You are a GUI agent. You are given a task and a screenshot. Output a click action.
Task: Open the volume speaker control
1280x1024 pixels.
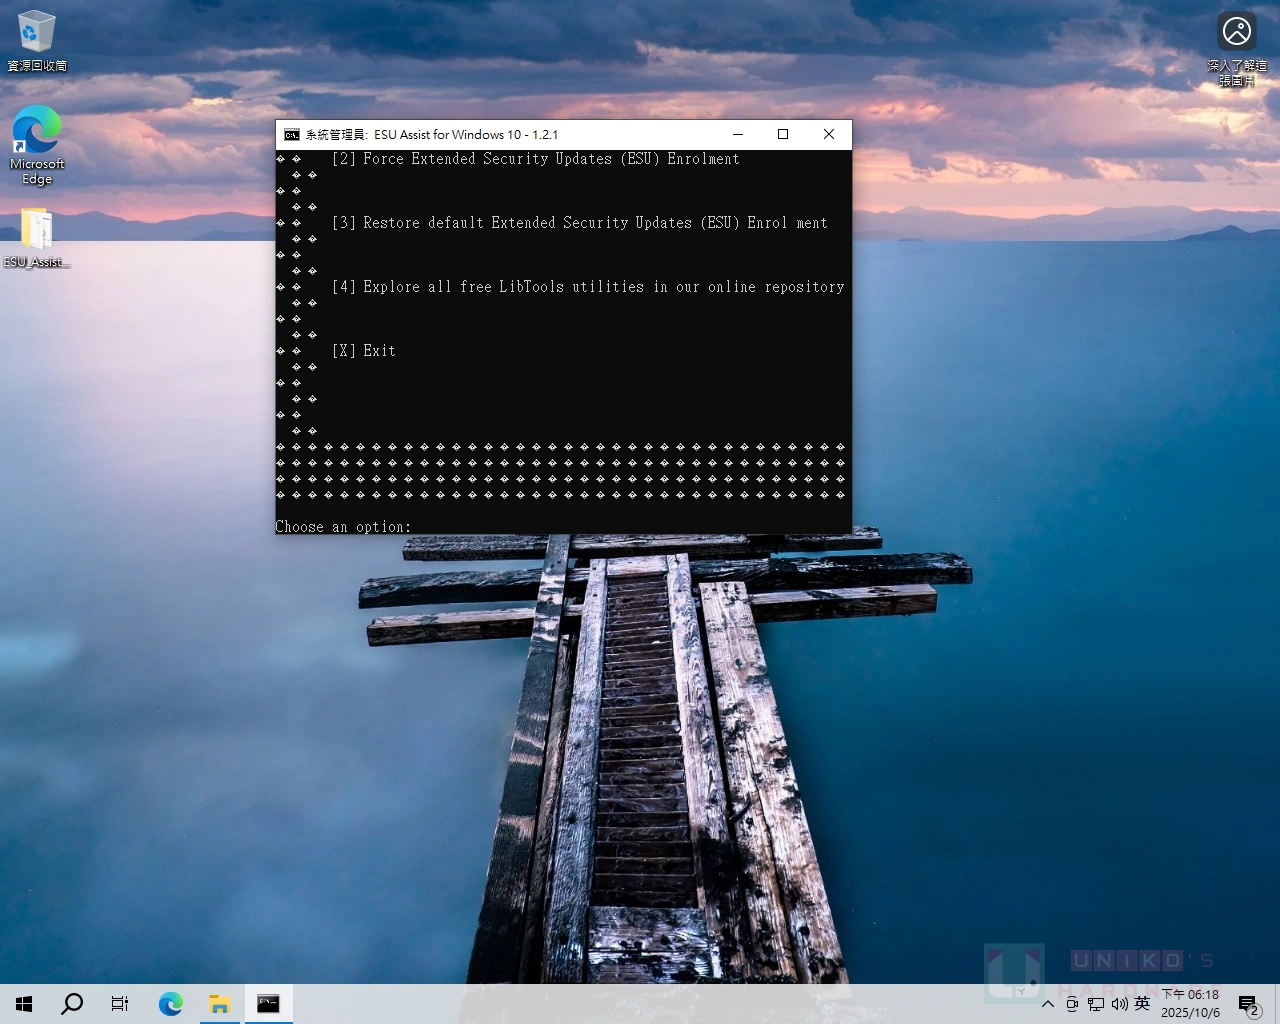pos(1119,1004)
